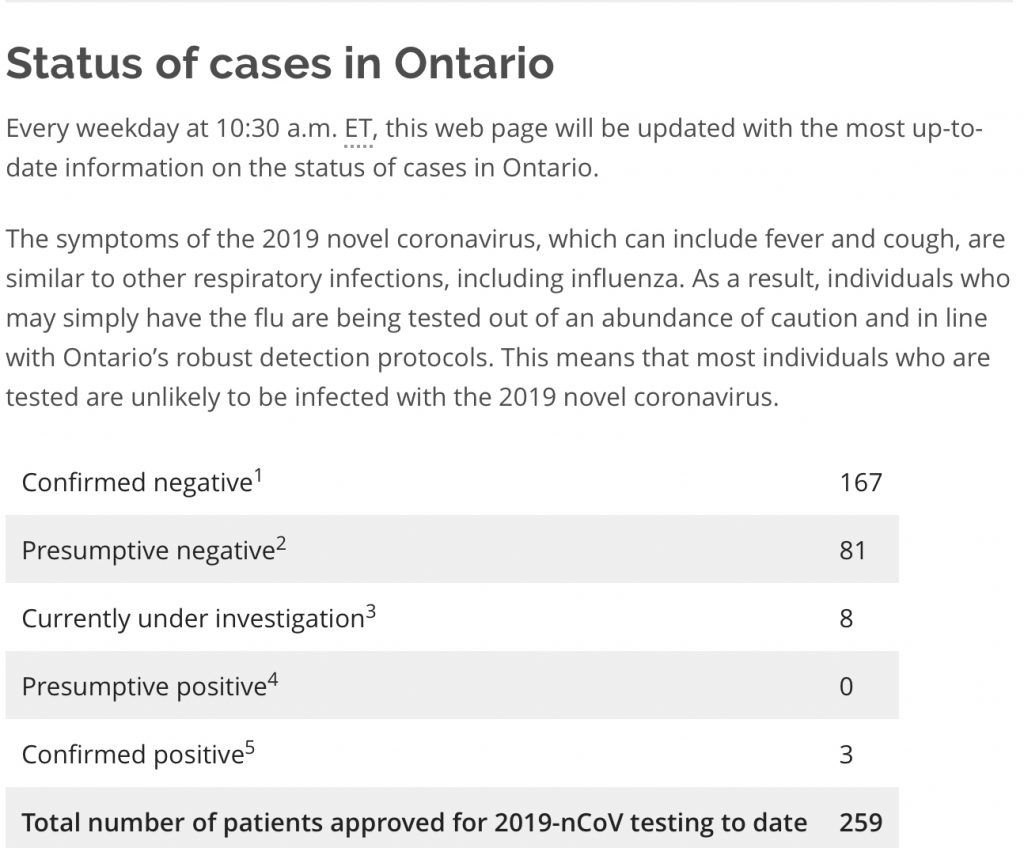Click the dotted-underlined ET abbreviation
1024x848 pixels.
tap(358, 129)
